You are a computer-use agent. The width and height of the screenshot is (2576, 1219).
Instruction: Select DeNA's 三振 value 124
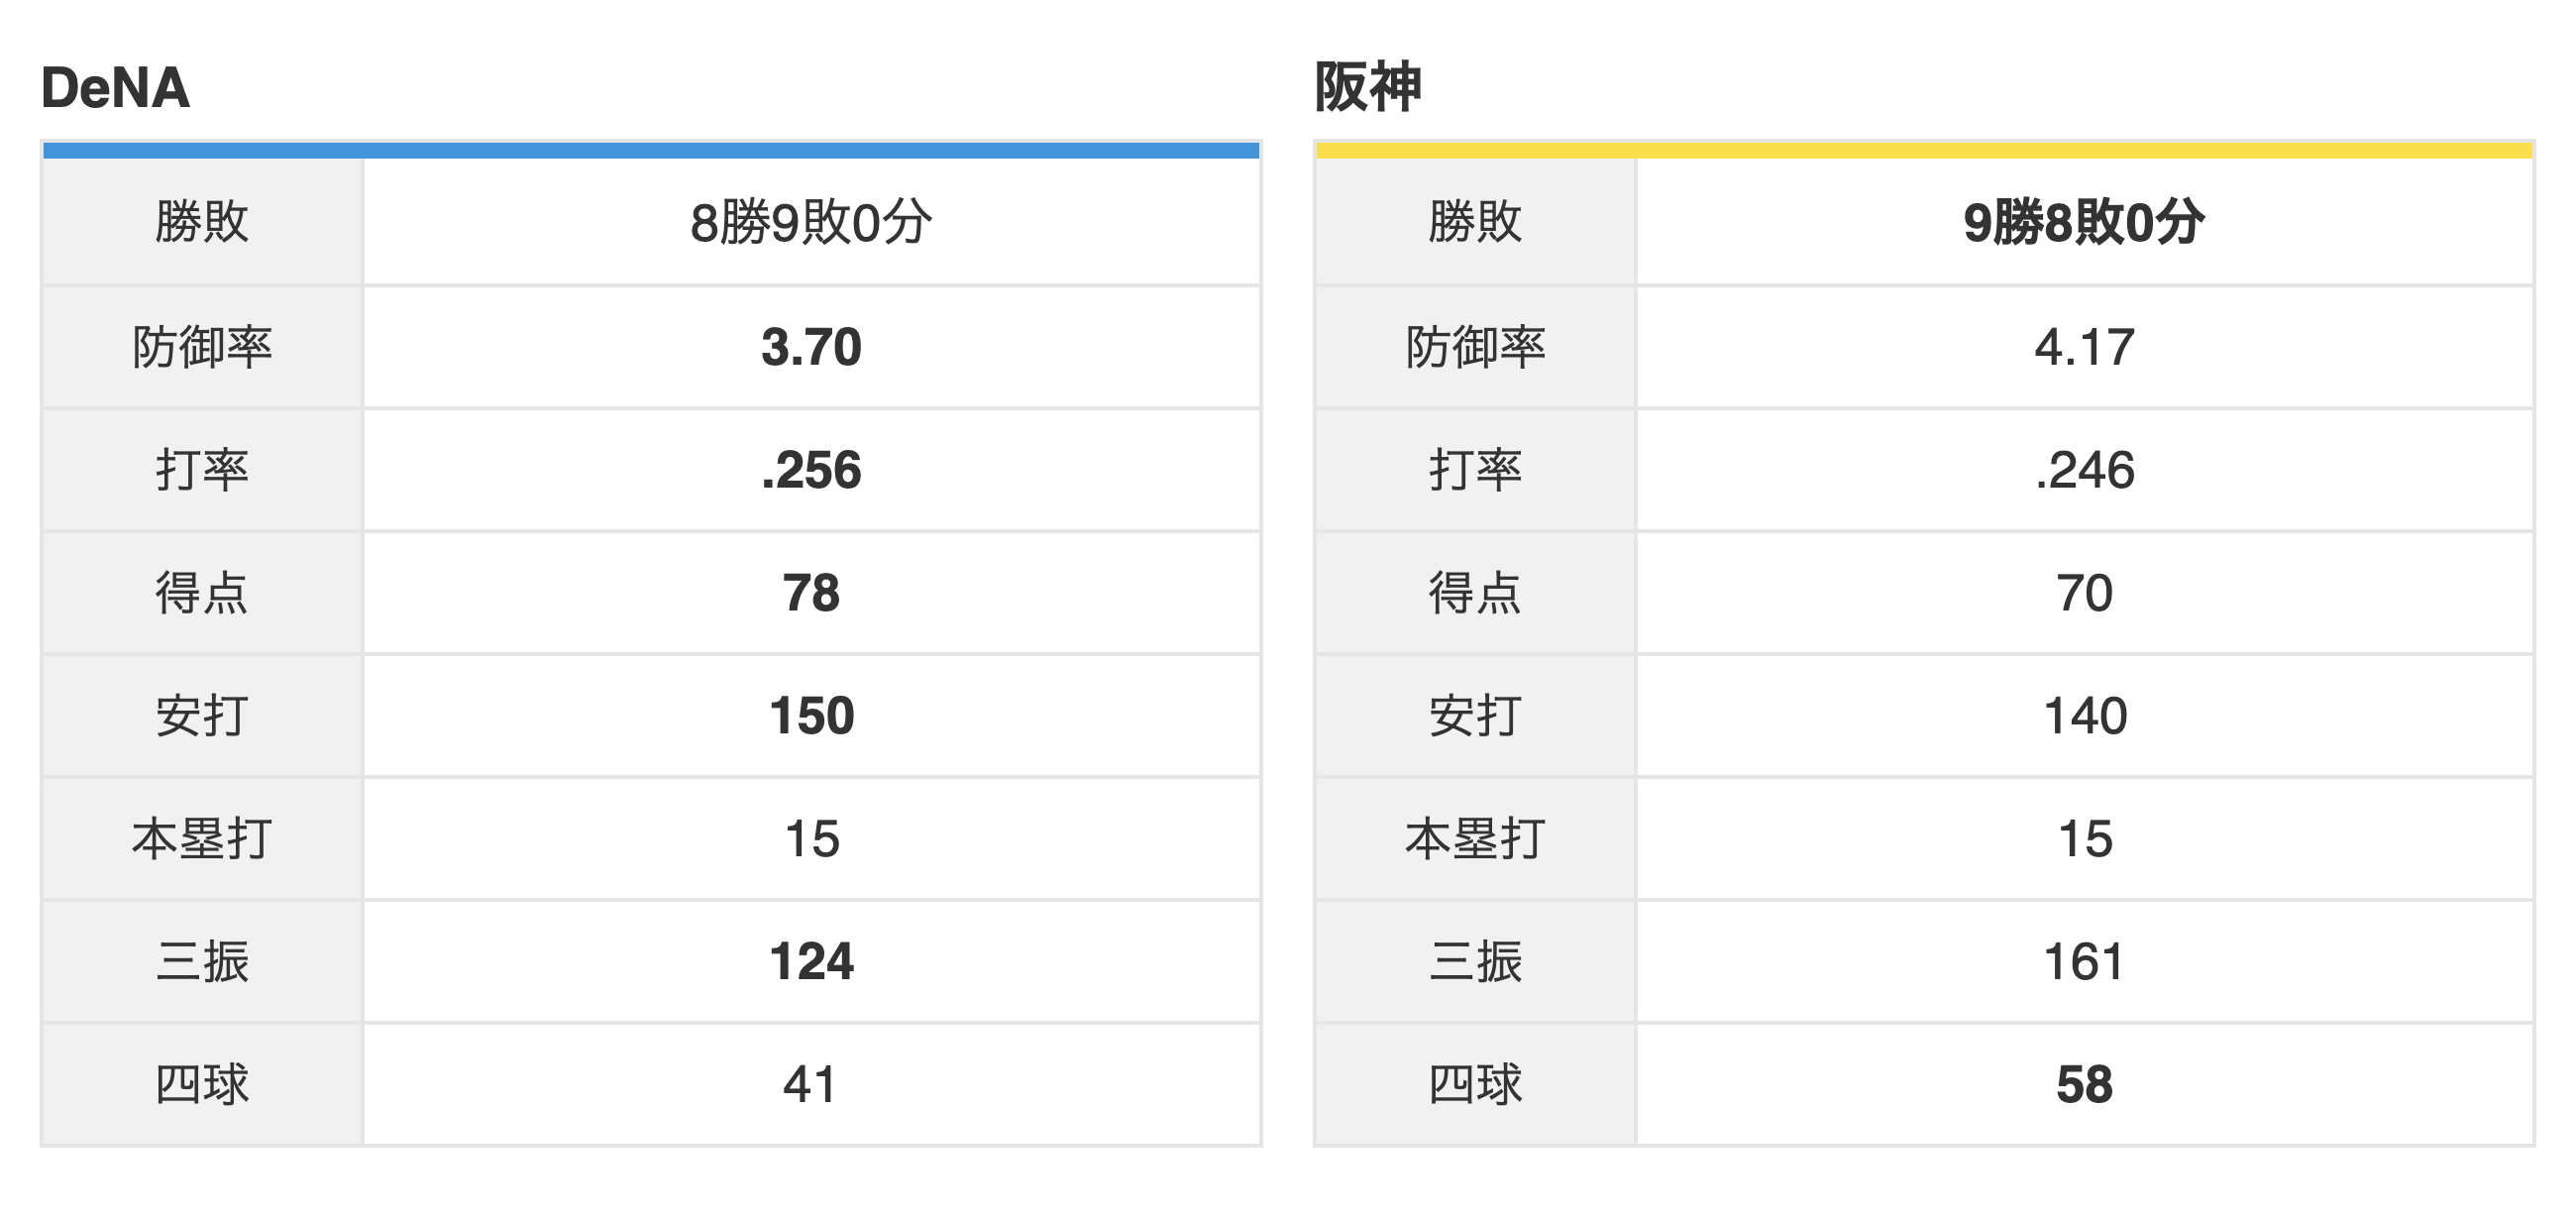coord(811,962)
